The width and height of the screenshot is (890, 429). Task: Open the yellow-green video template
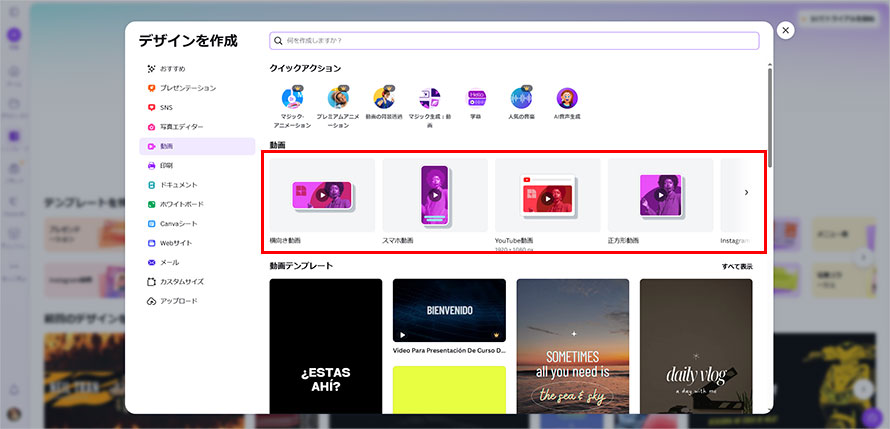(x=449, y=390)
